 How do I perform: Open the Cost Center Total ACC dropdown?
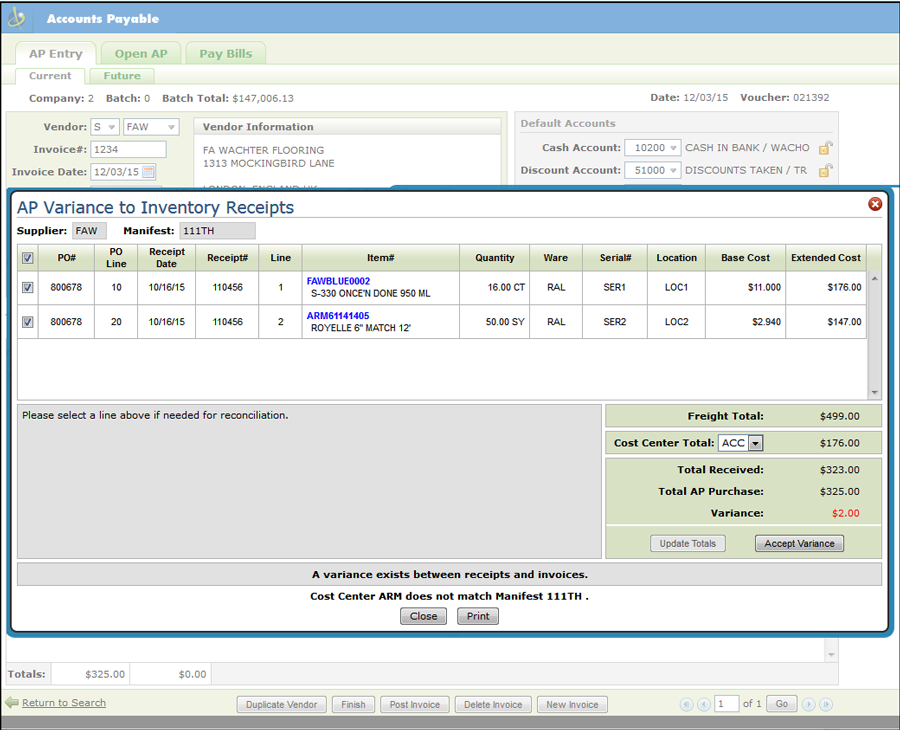755,443
